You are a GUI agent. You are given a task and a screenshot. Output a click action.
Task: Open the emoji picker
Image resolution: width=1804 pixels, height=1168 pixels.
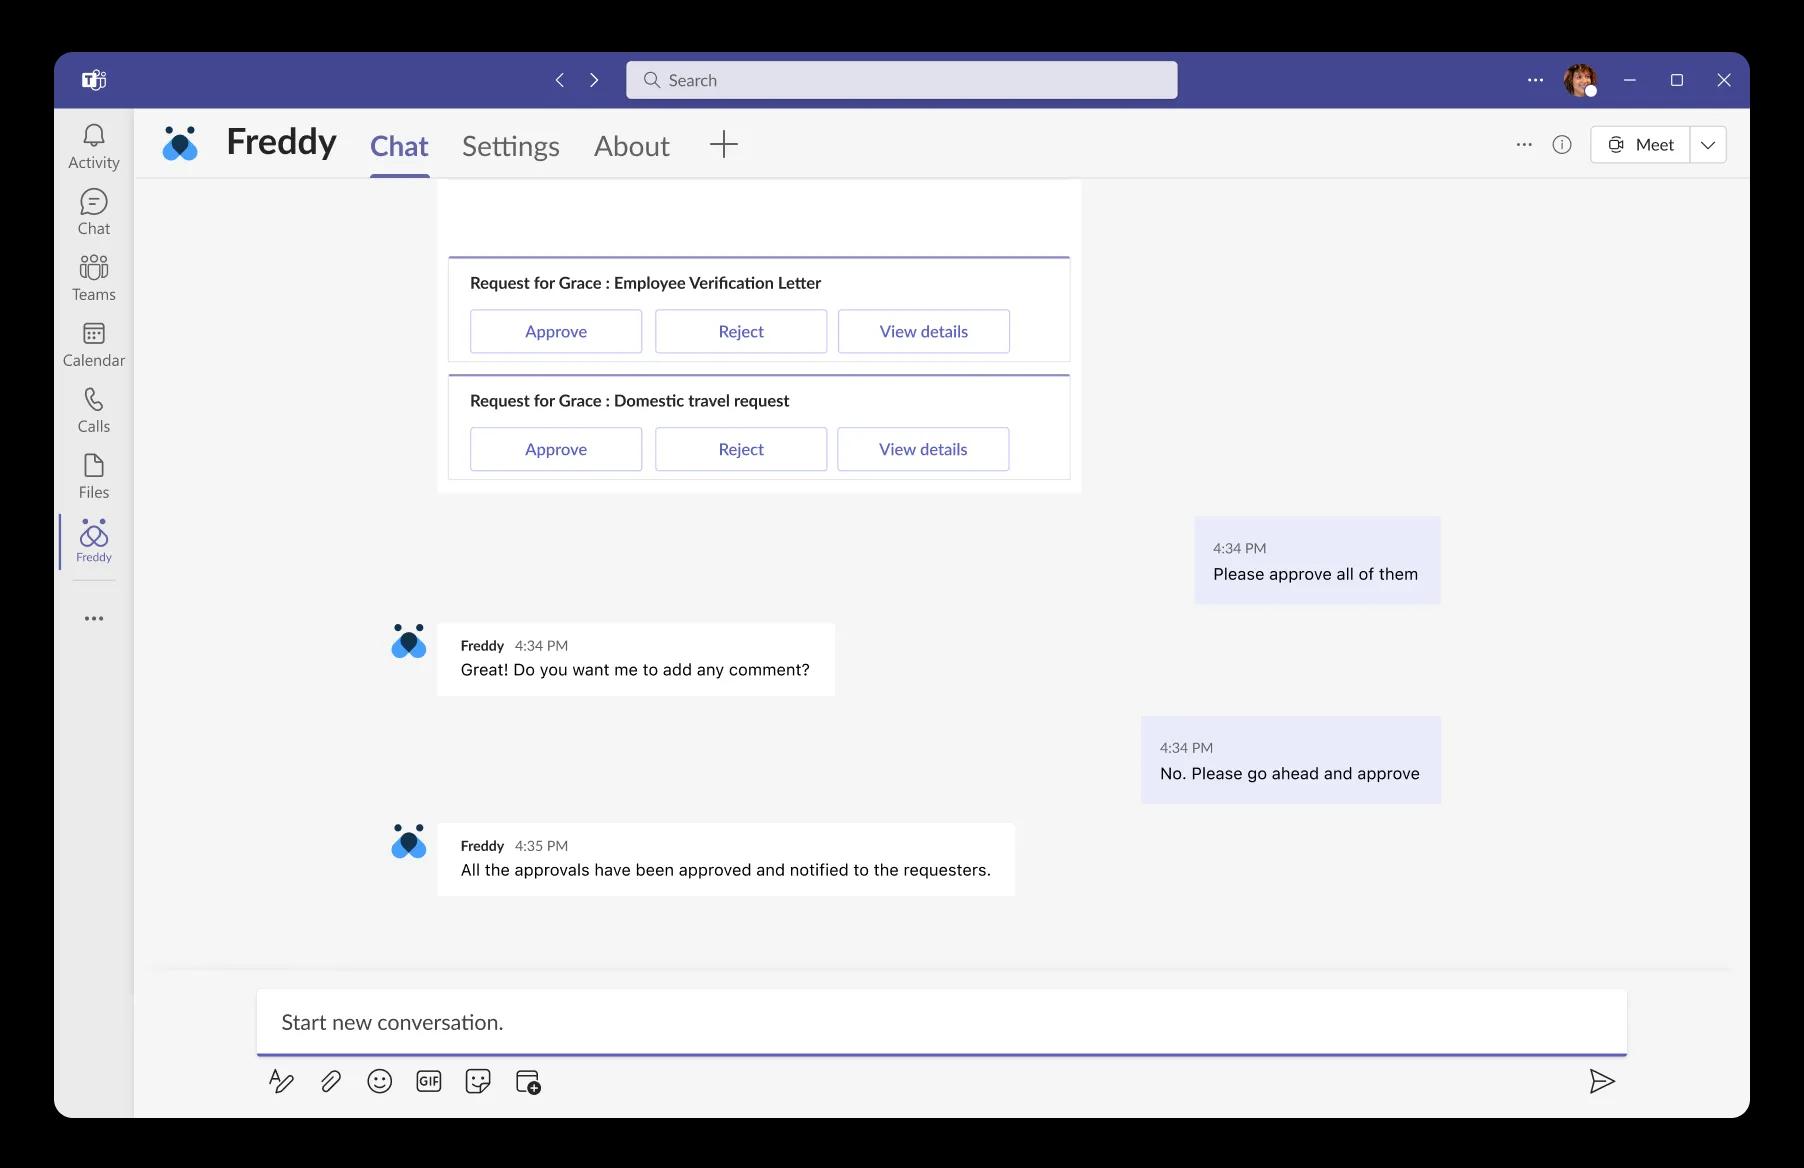pyautogui.click(x=380, y=1081)
